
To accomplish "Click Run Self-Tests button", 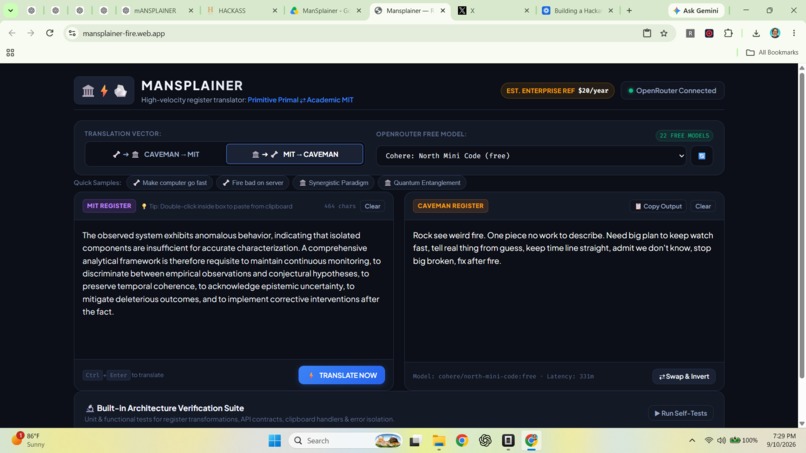I will click(x=681, y=413).
